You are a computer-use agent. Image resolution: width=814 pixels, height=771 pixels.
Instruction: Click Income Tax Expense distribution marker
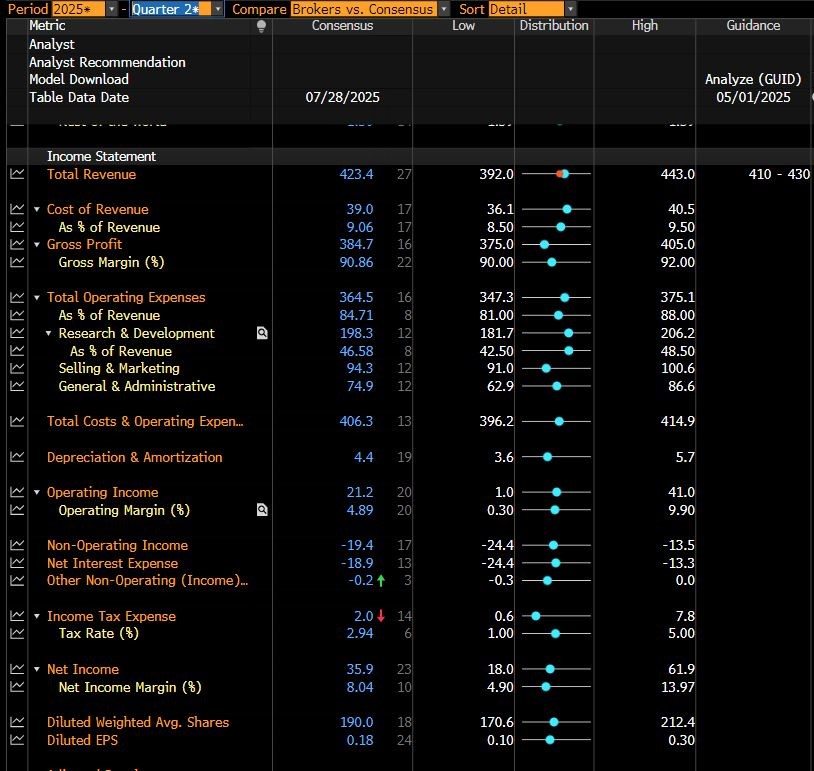tap(536, 616)
